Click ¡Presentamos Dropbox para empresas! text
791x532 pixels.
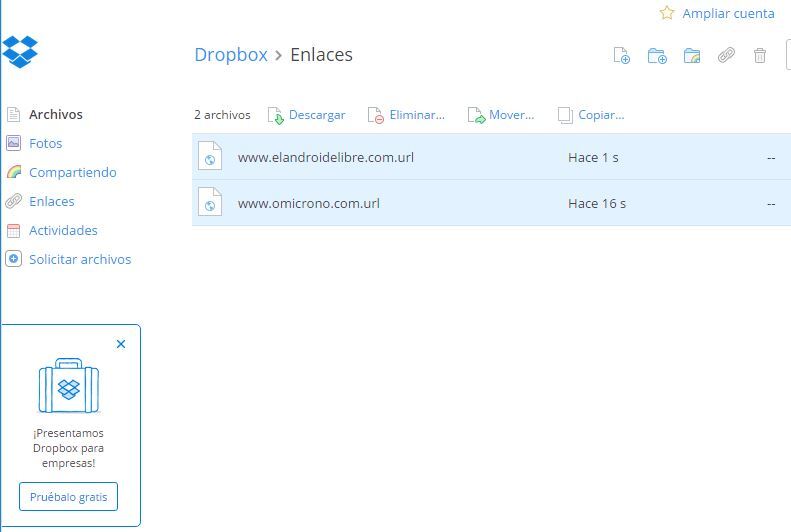pos(69,448)
